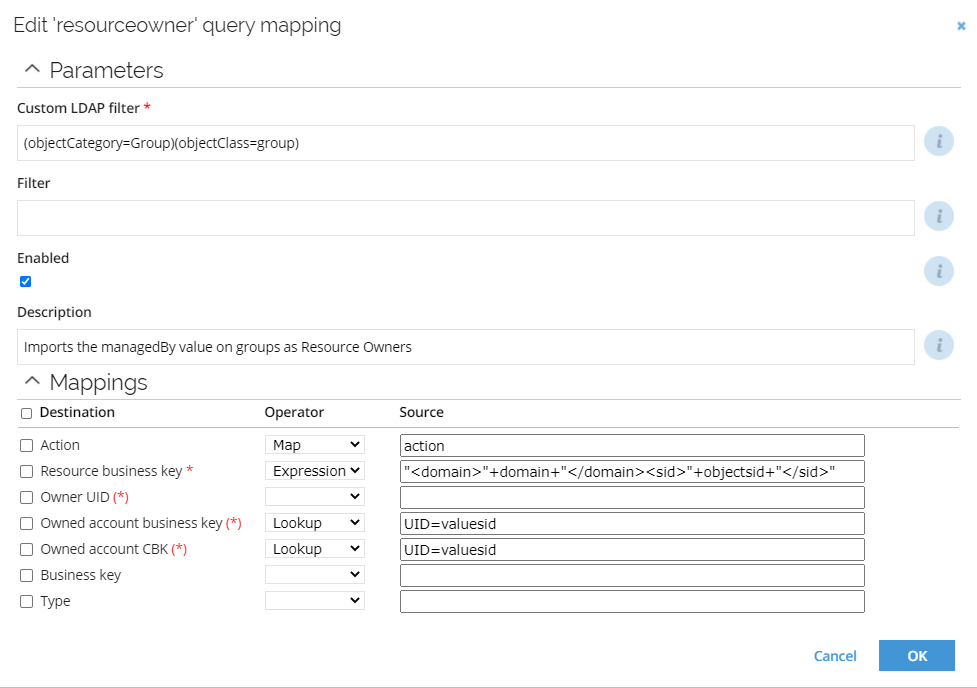Uncheck the Enabled checkbox
The height and width of the screenshot is (688, 977).
click(26, 282)
